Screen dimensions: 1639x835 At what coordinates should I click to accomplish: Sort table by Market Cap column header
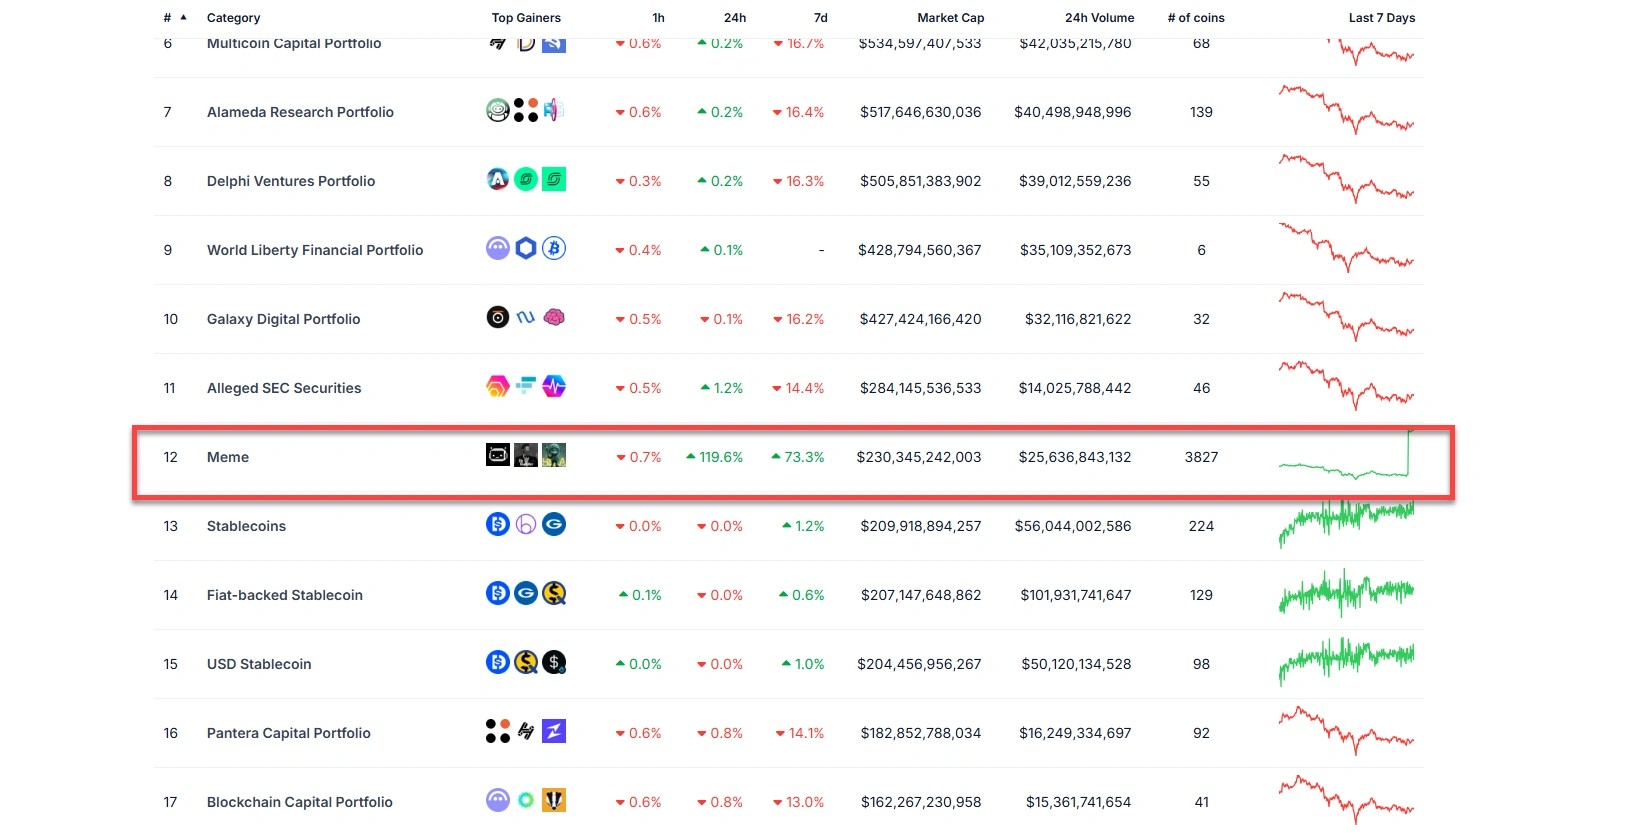pyautogui.click(x=950, y=18)
